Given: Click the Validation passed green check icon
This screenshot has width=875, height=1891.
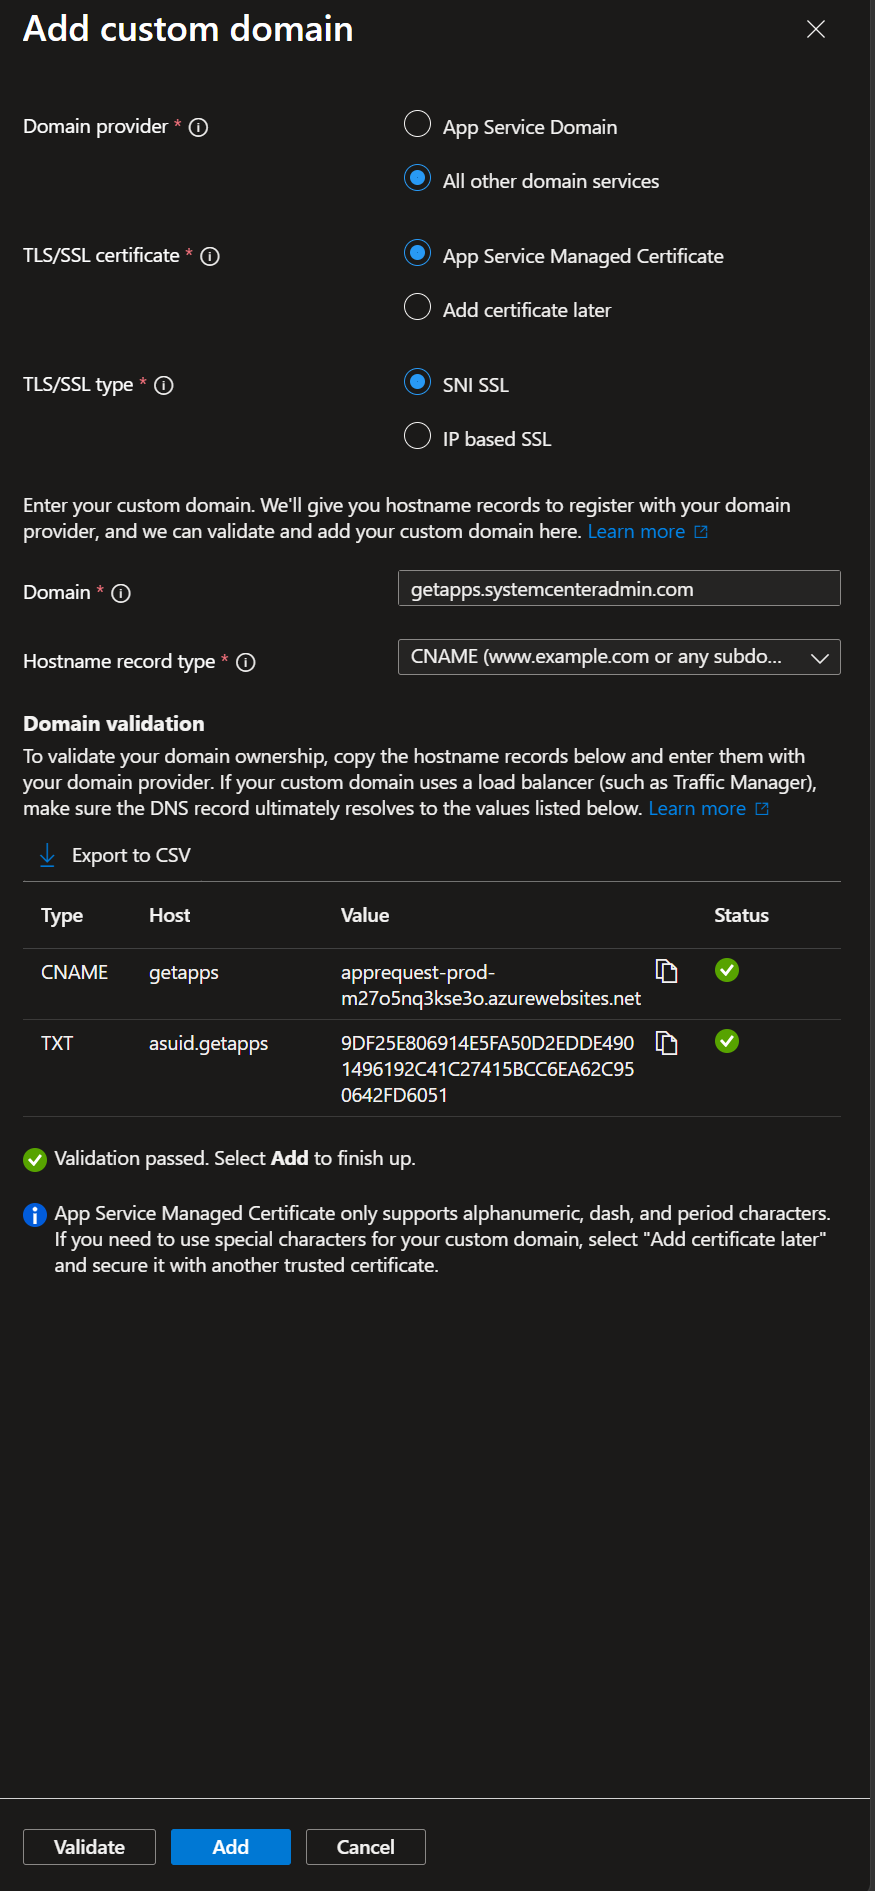Looking at the screenshot, I should 35,1159.
